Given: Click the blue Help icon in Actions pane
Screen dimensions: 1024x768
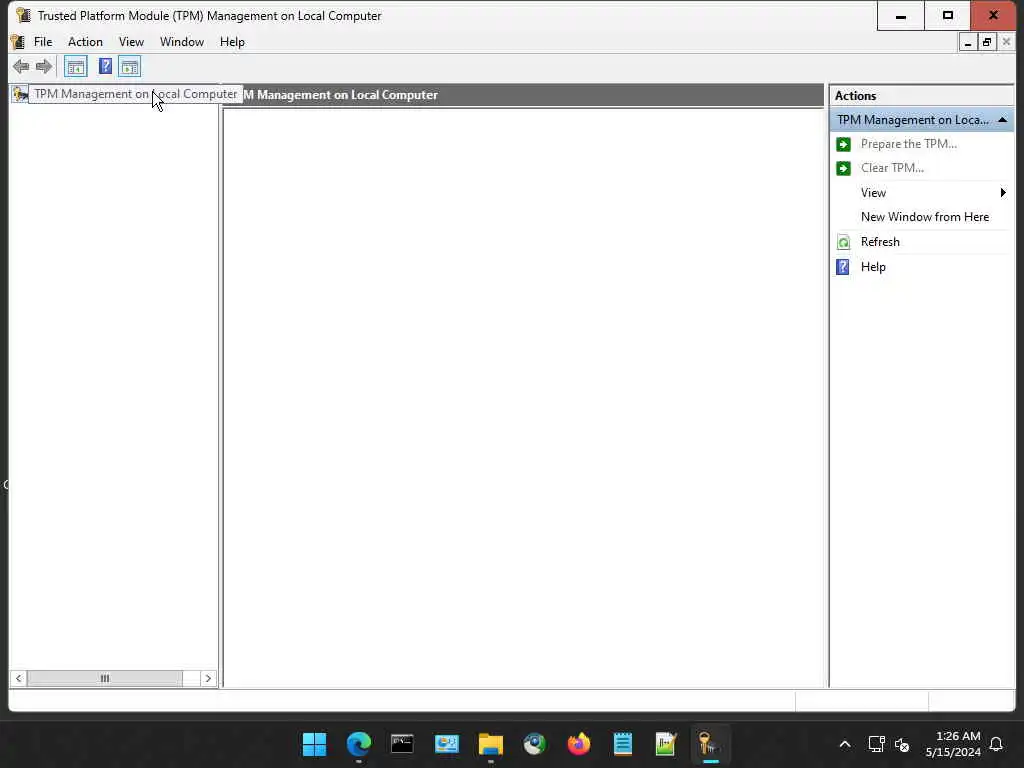Looking at the screenshot, I should click(x=843, y=266).
